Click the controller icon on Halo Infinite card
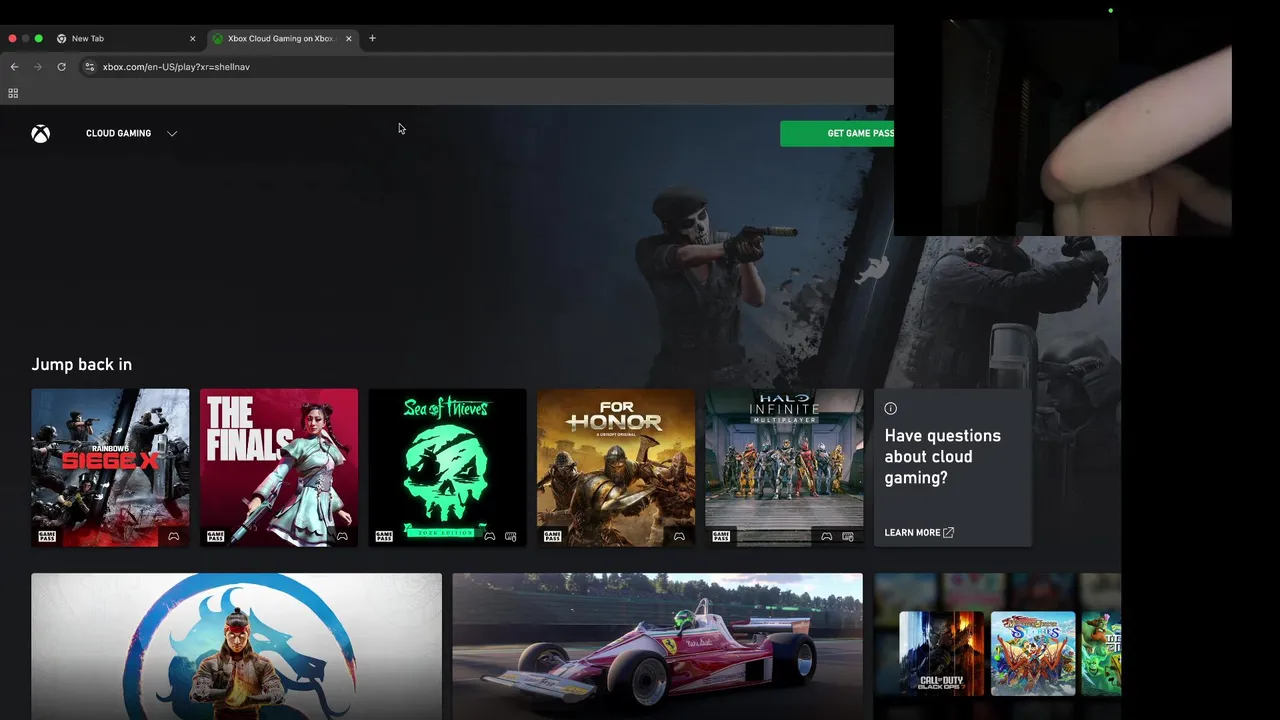1280x720 pixels. (x=827, y=536)
